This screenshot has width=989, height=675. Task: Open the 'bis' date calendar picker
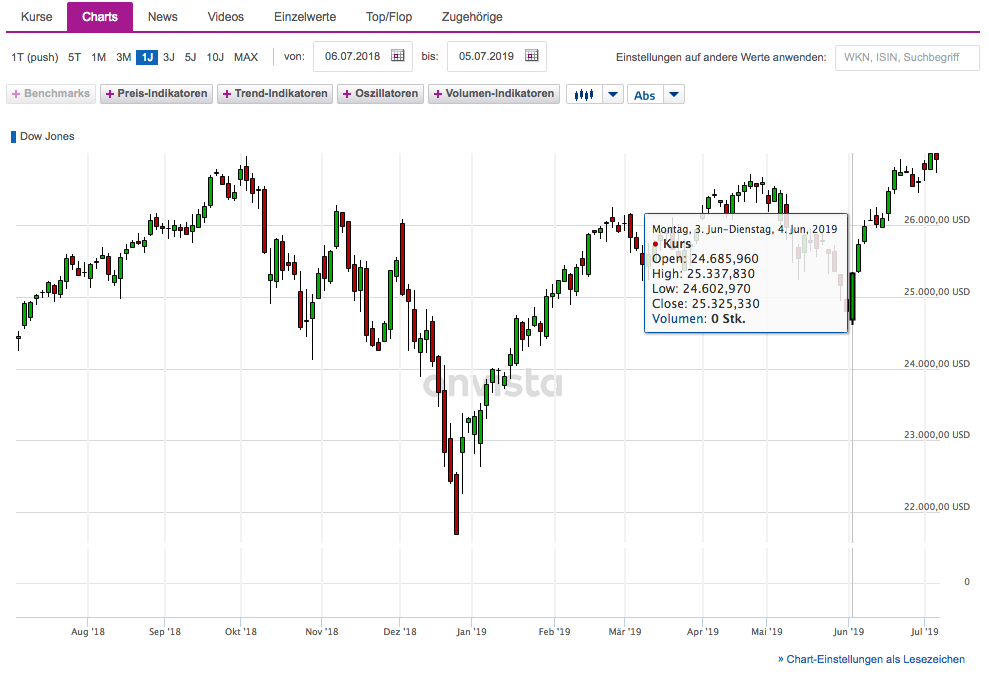coord(531,56)
